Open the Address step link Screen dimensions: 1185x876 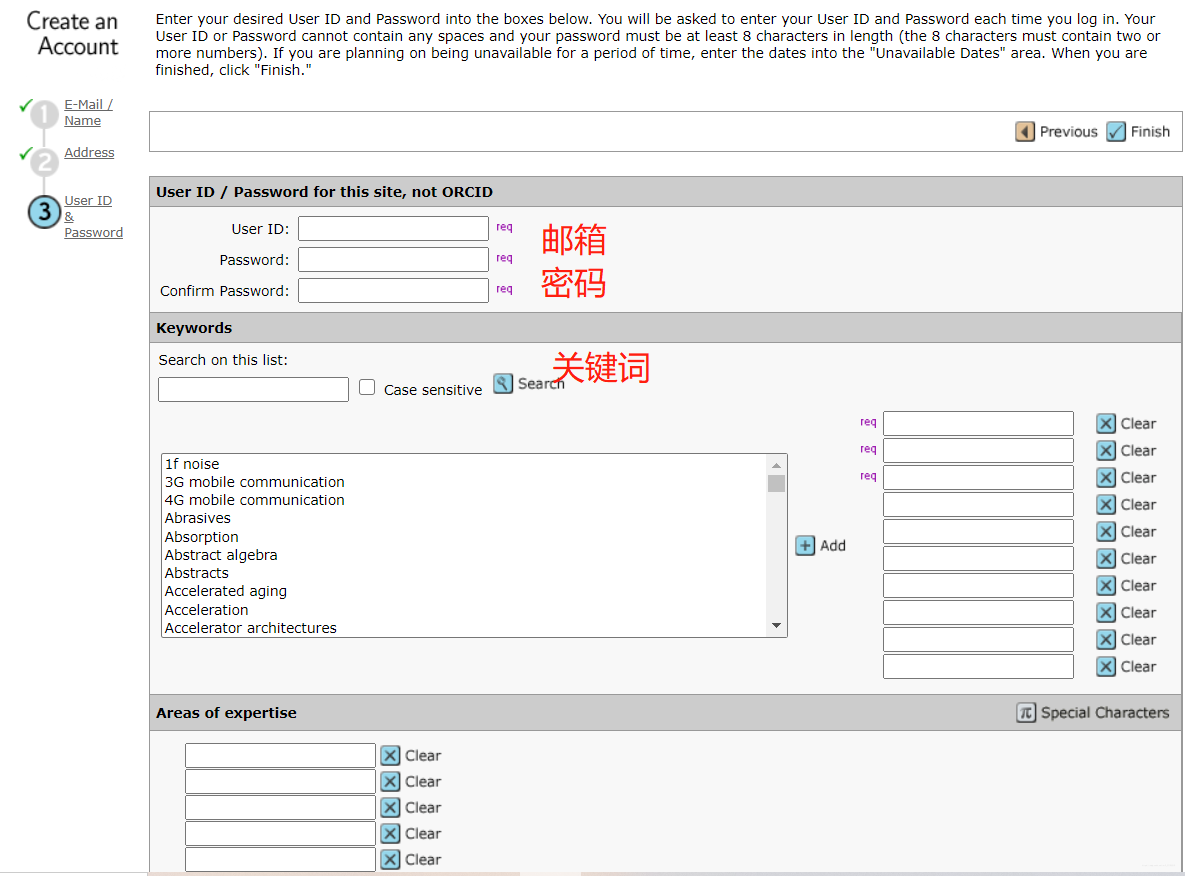[89, 153]
